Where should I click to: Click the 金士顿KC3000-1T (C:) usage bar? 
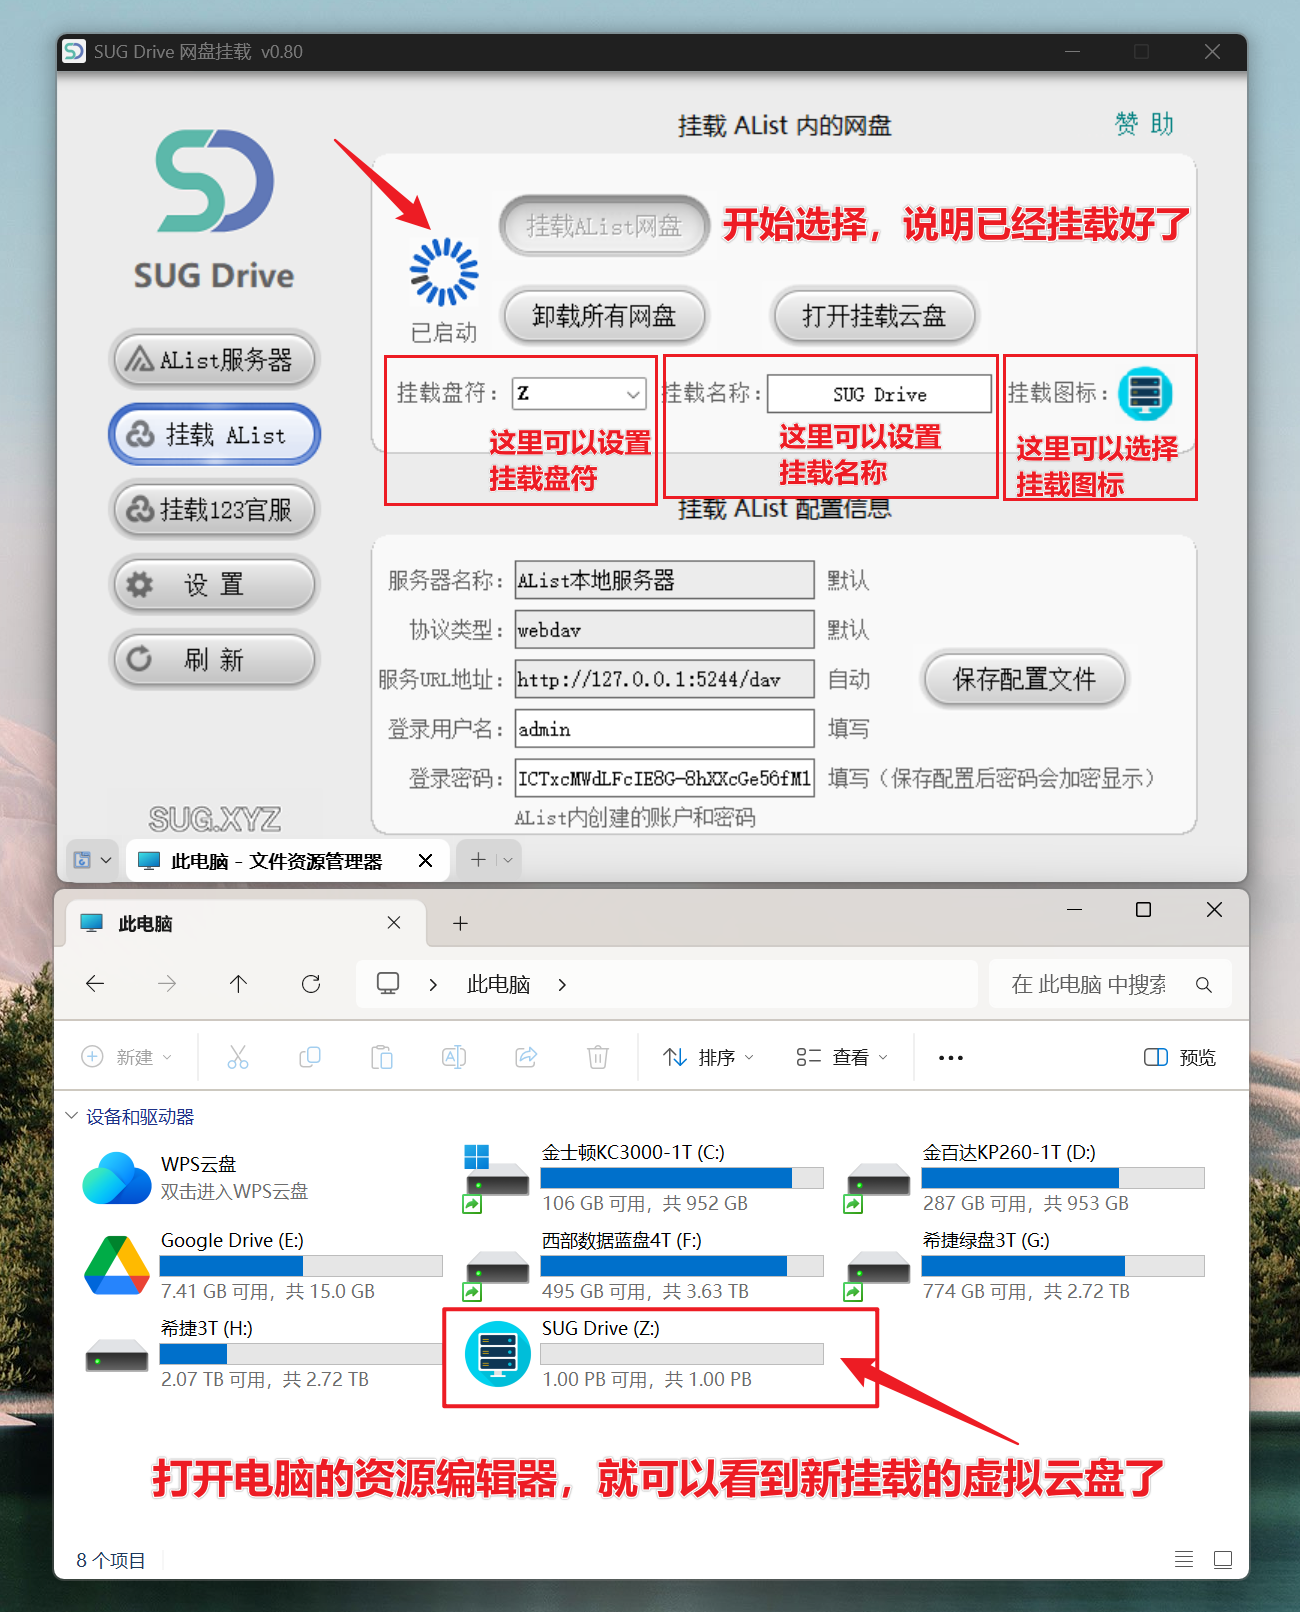coord(682,1177)
